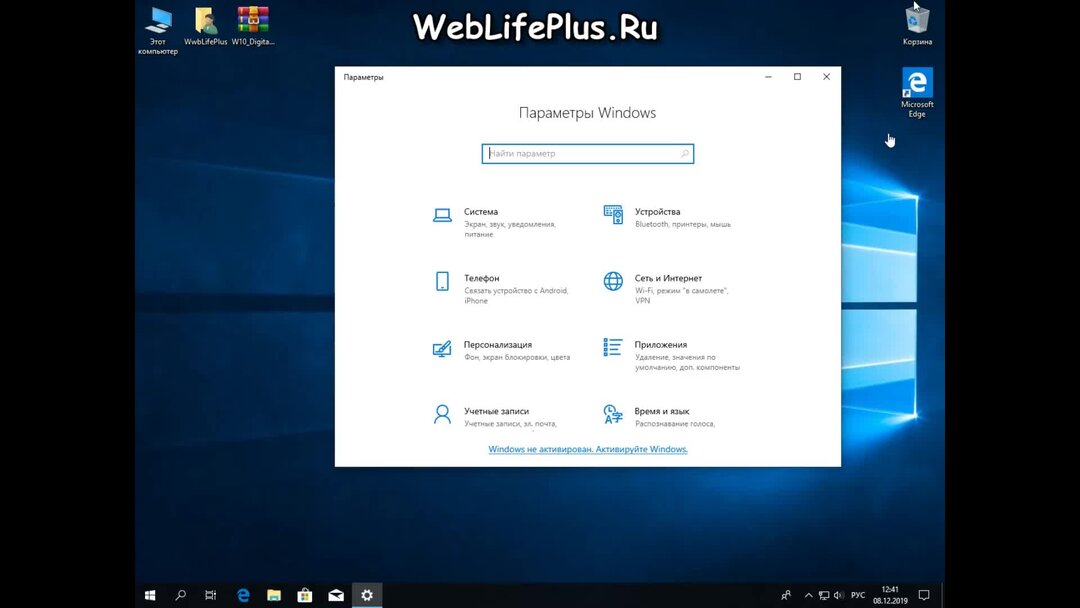The height and width of the screenshot is (608, 1080).
Task: Open Время и язык settings
Action: (664, 411)
